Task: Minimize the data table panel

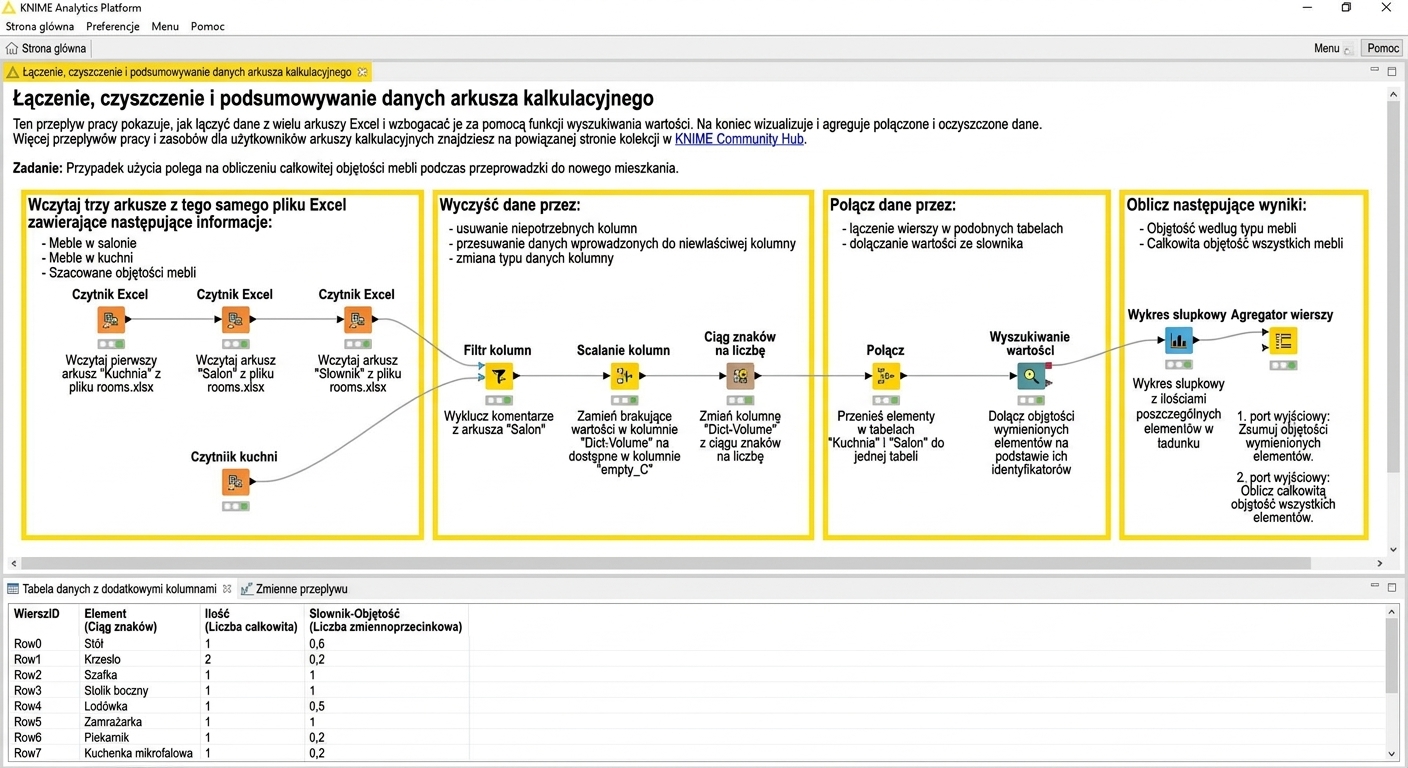Action: [1375, 588]
